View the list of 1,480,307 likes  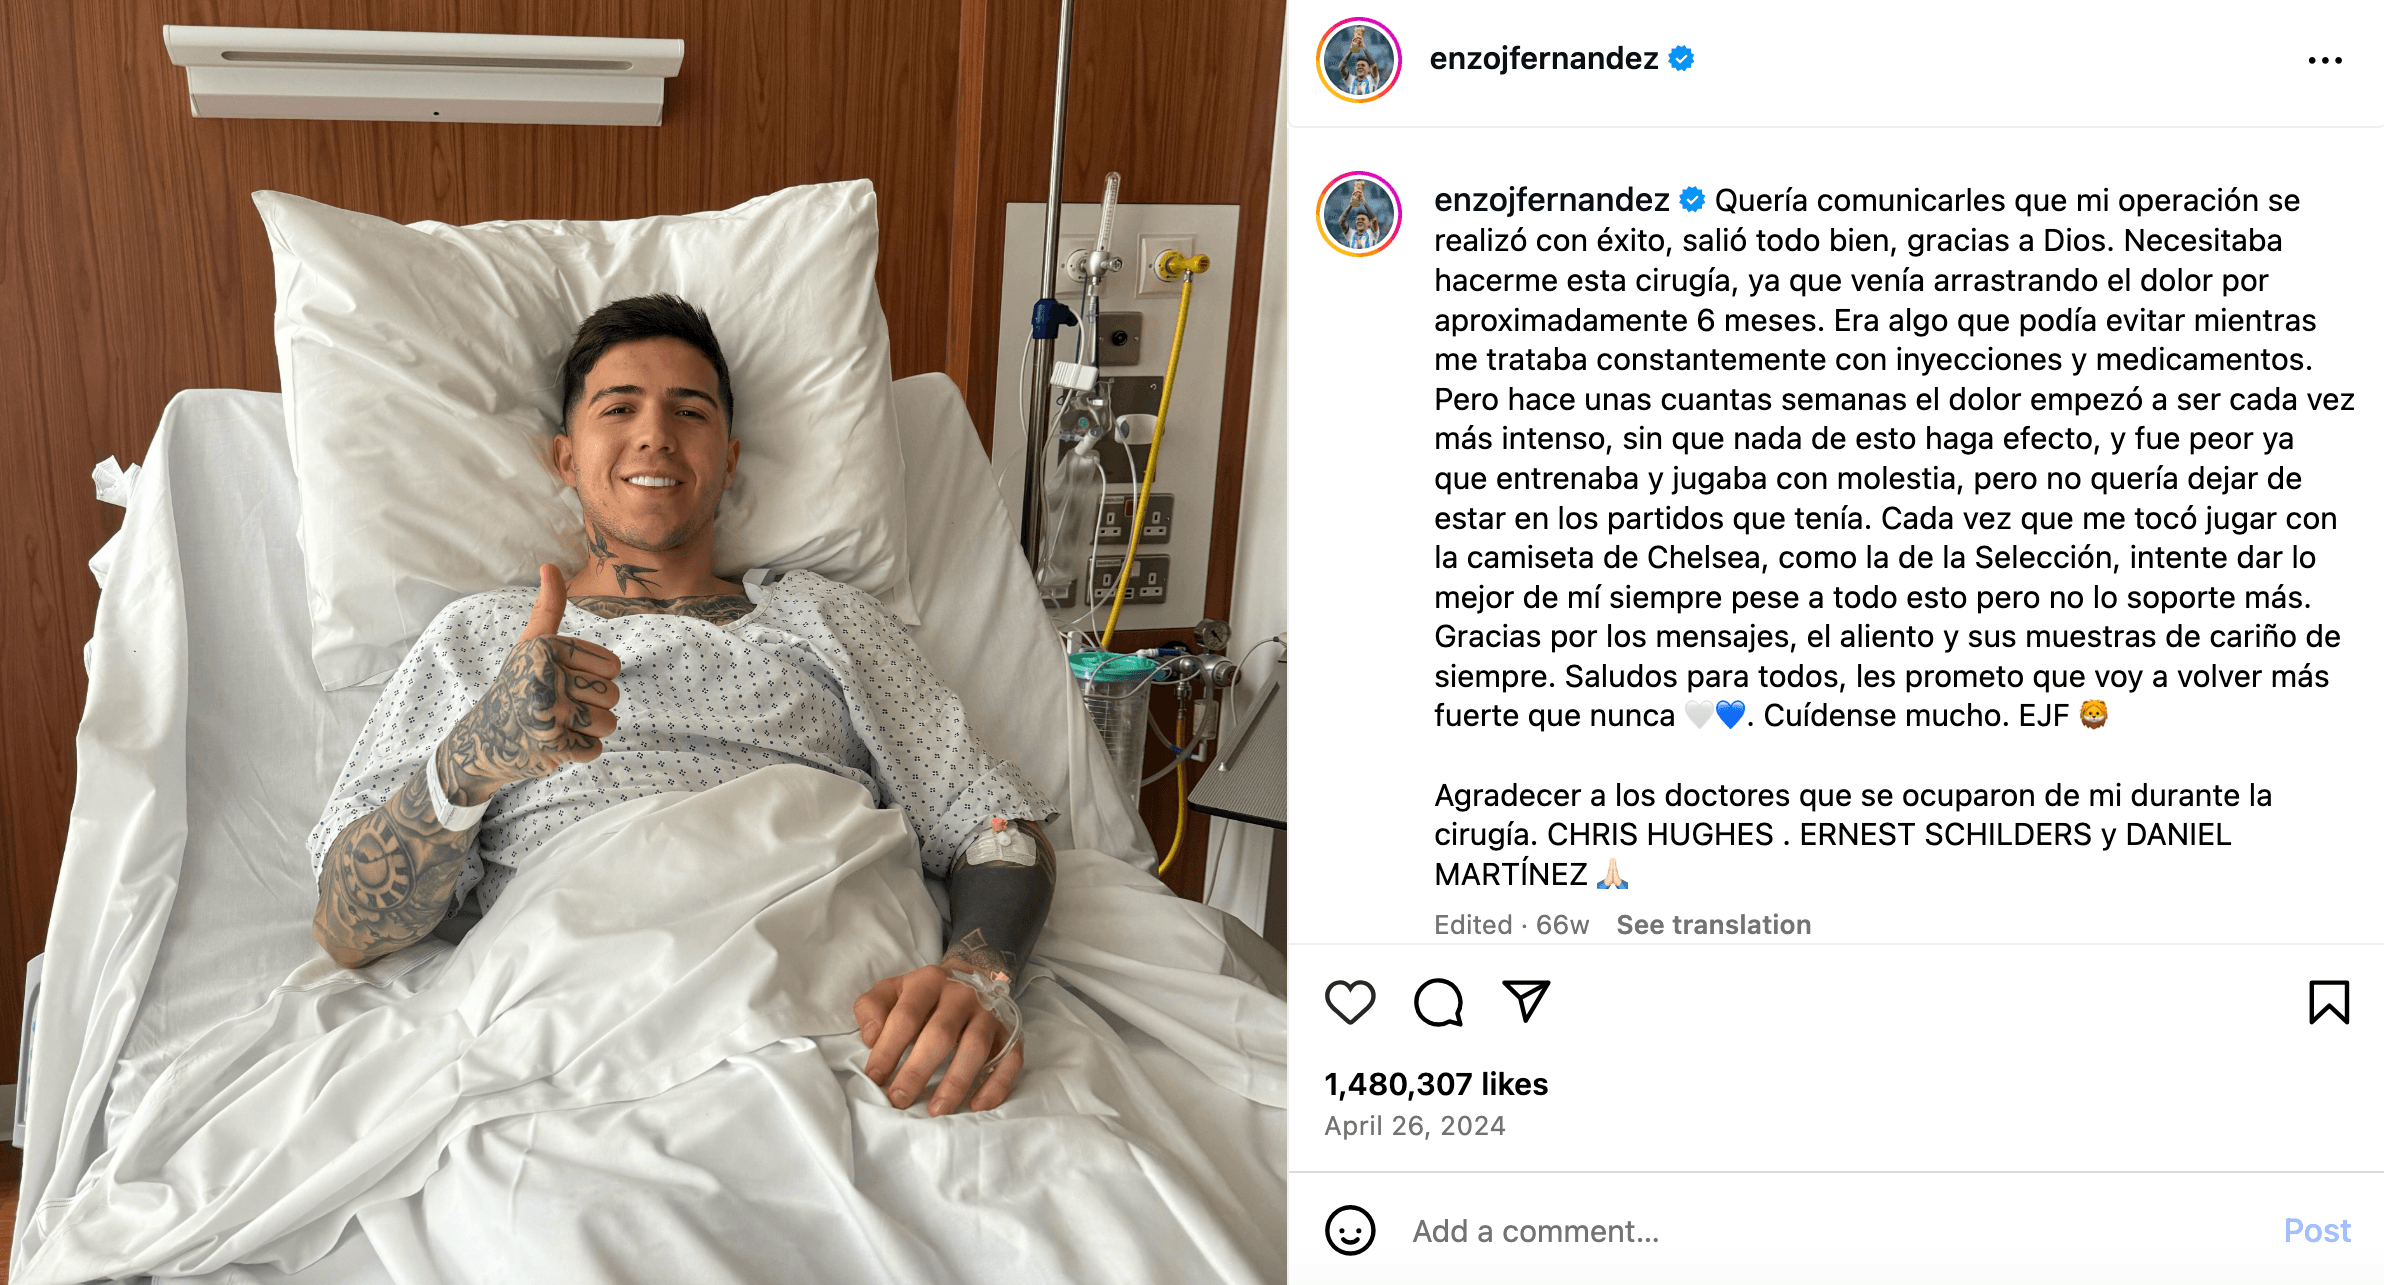point(1436,1084)
